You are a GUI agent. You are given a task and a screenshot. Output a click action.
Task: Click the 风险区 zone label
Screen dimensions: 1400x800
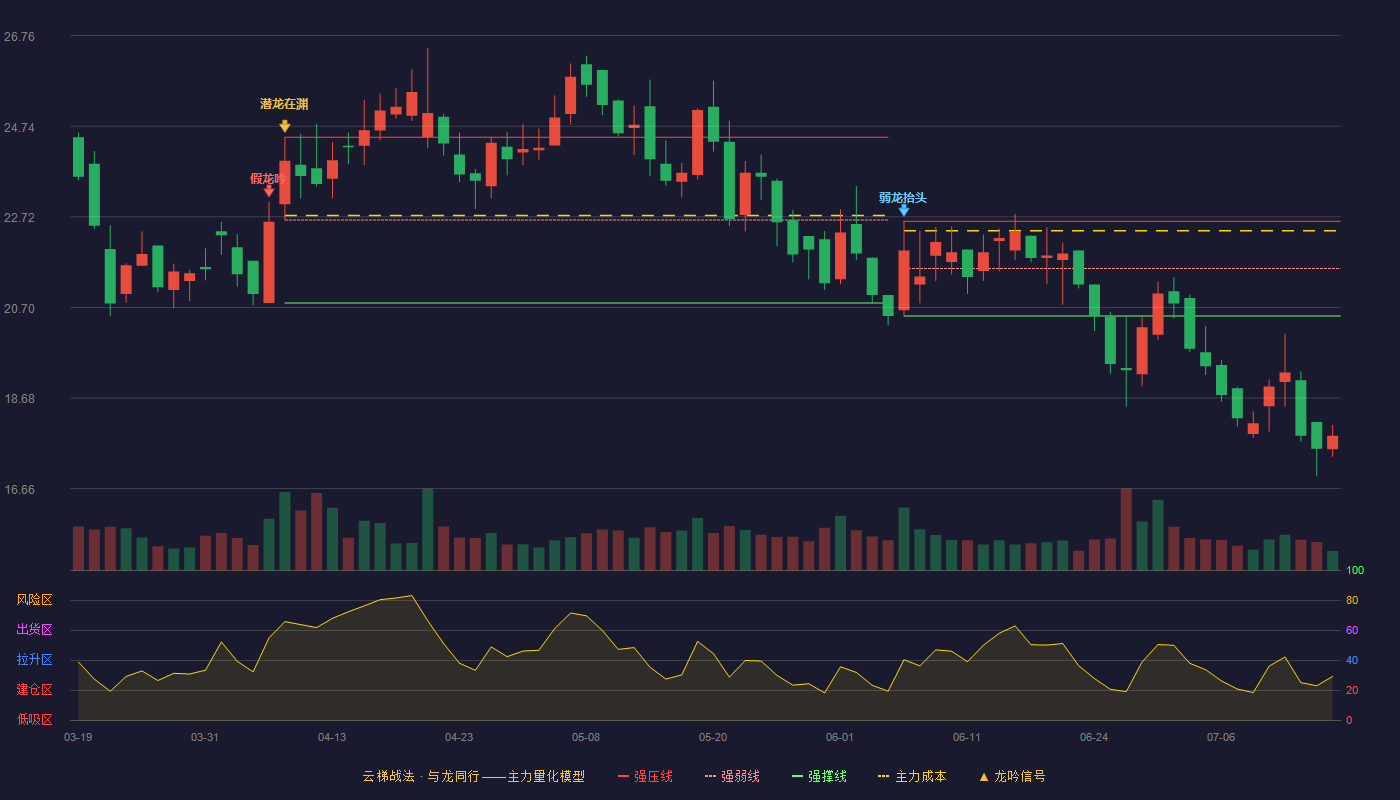pos(34,600)
